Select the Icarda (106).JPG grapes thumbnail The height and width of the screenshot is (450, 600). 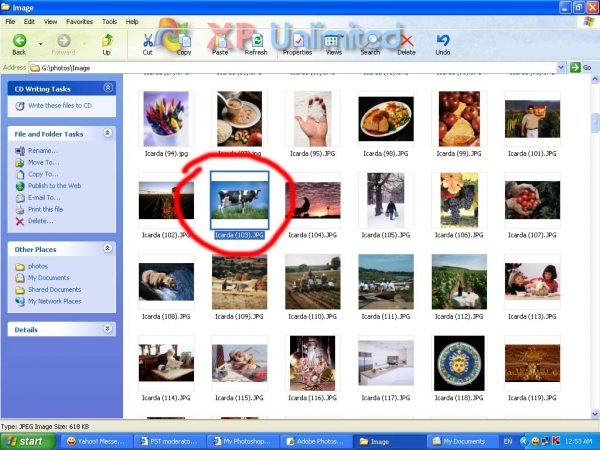459,200
